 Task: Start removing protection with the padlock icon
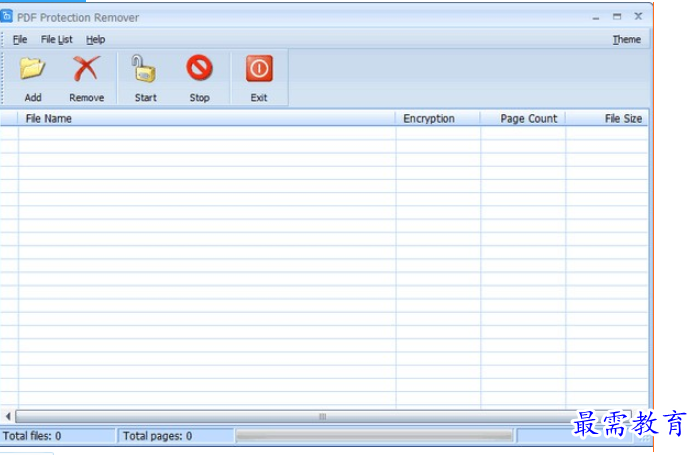click(144, 69)
